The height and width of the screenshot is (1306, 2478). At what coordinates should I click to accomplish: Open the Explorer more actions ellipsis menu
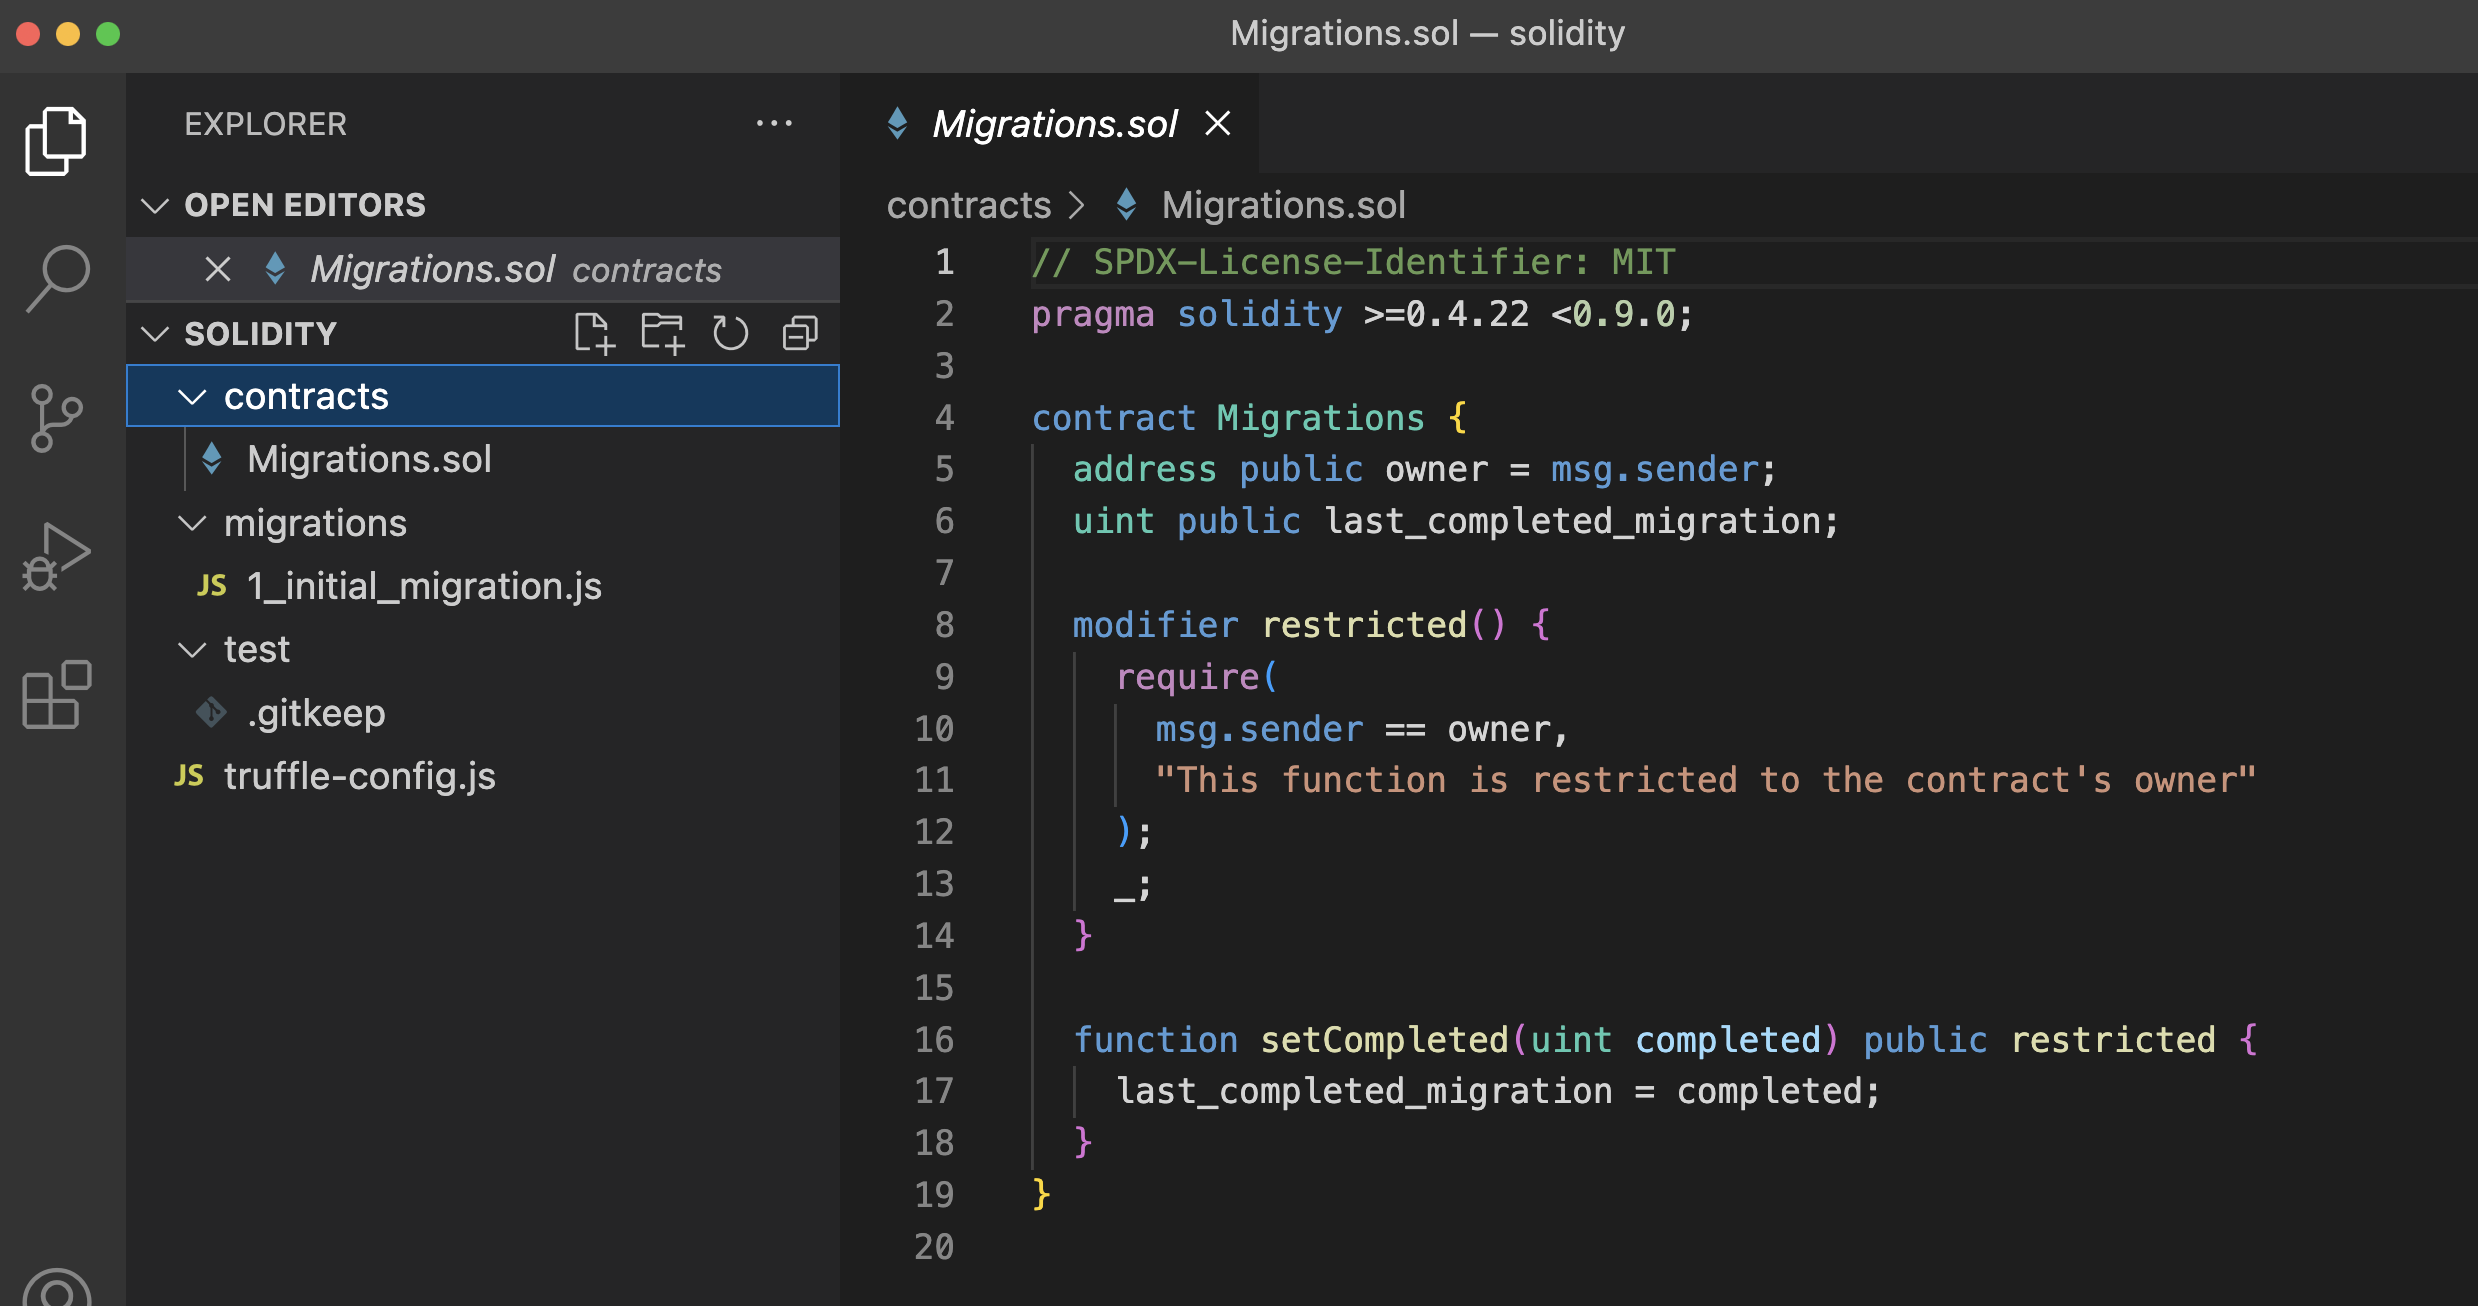click(x=774, y=124)
